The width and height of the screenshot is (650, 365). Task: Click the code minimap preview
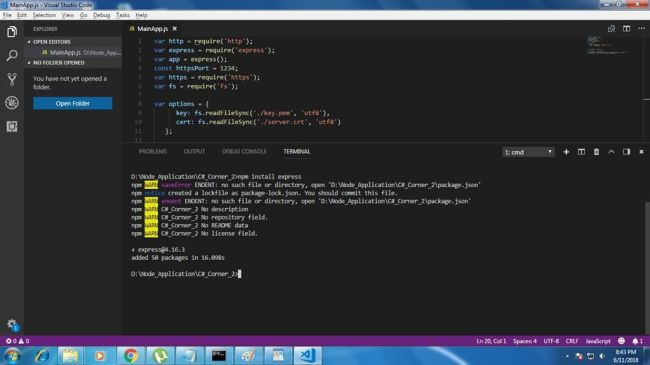(608, 45)
